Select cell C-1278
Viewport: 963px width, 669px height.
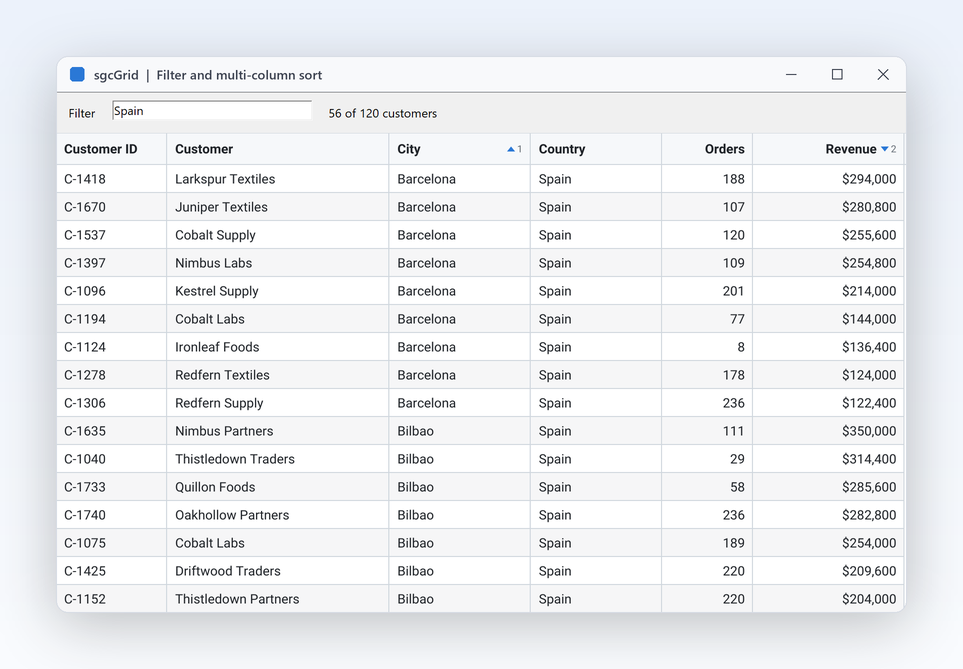tap(112, 375)
